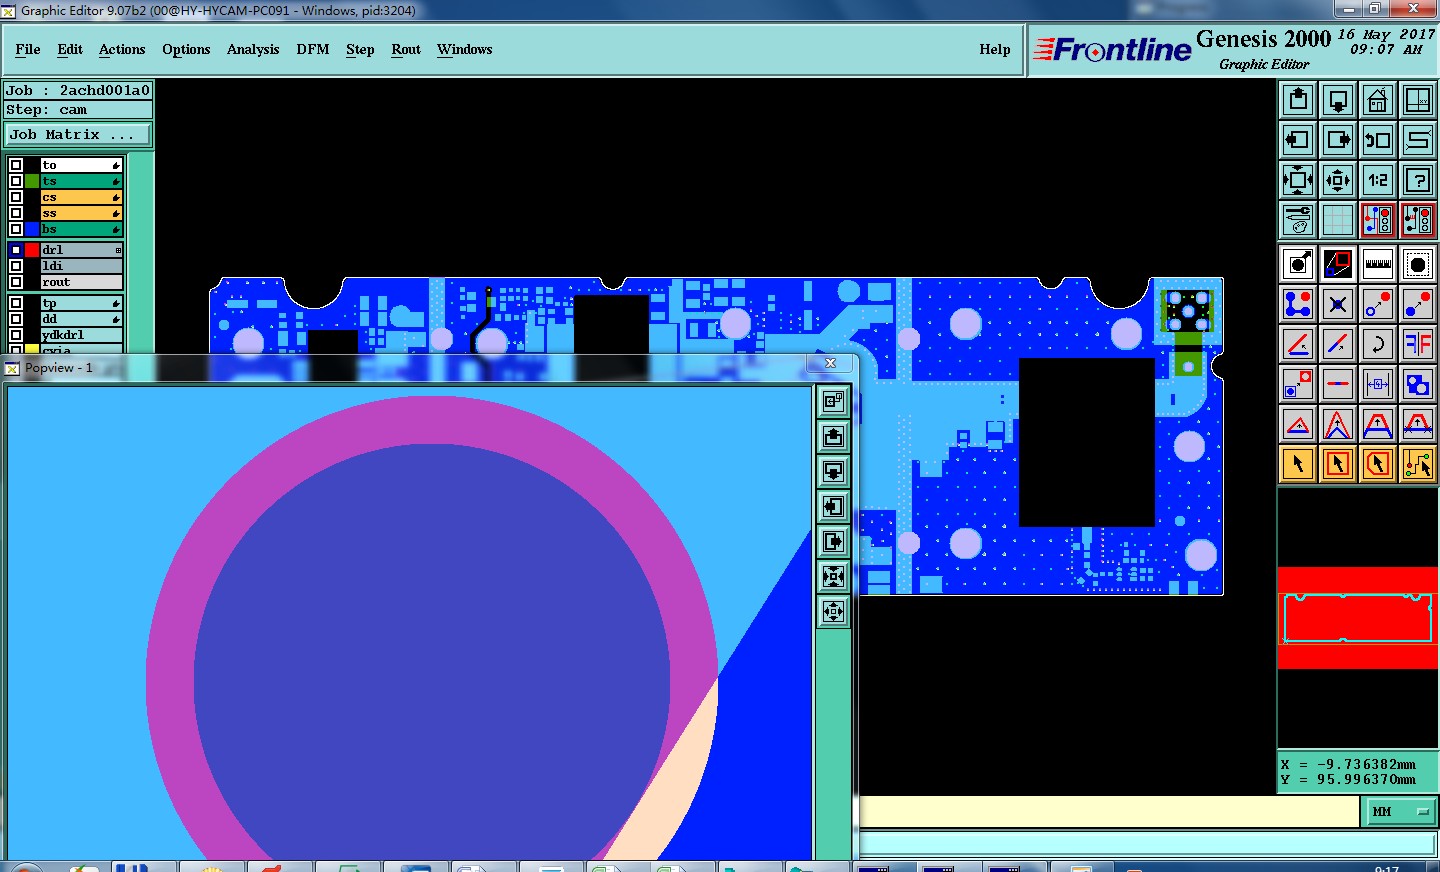Screen dimensions: 1440x872
Task: Select the ydkdrl layer name row
Action: point(81,335)
